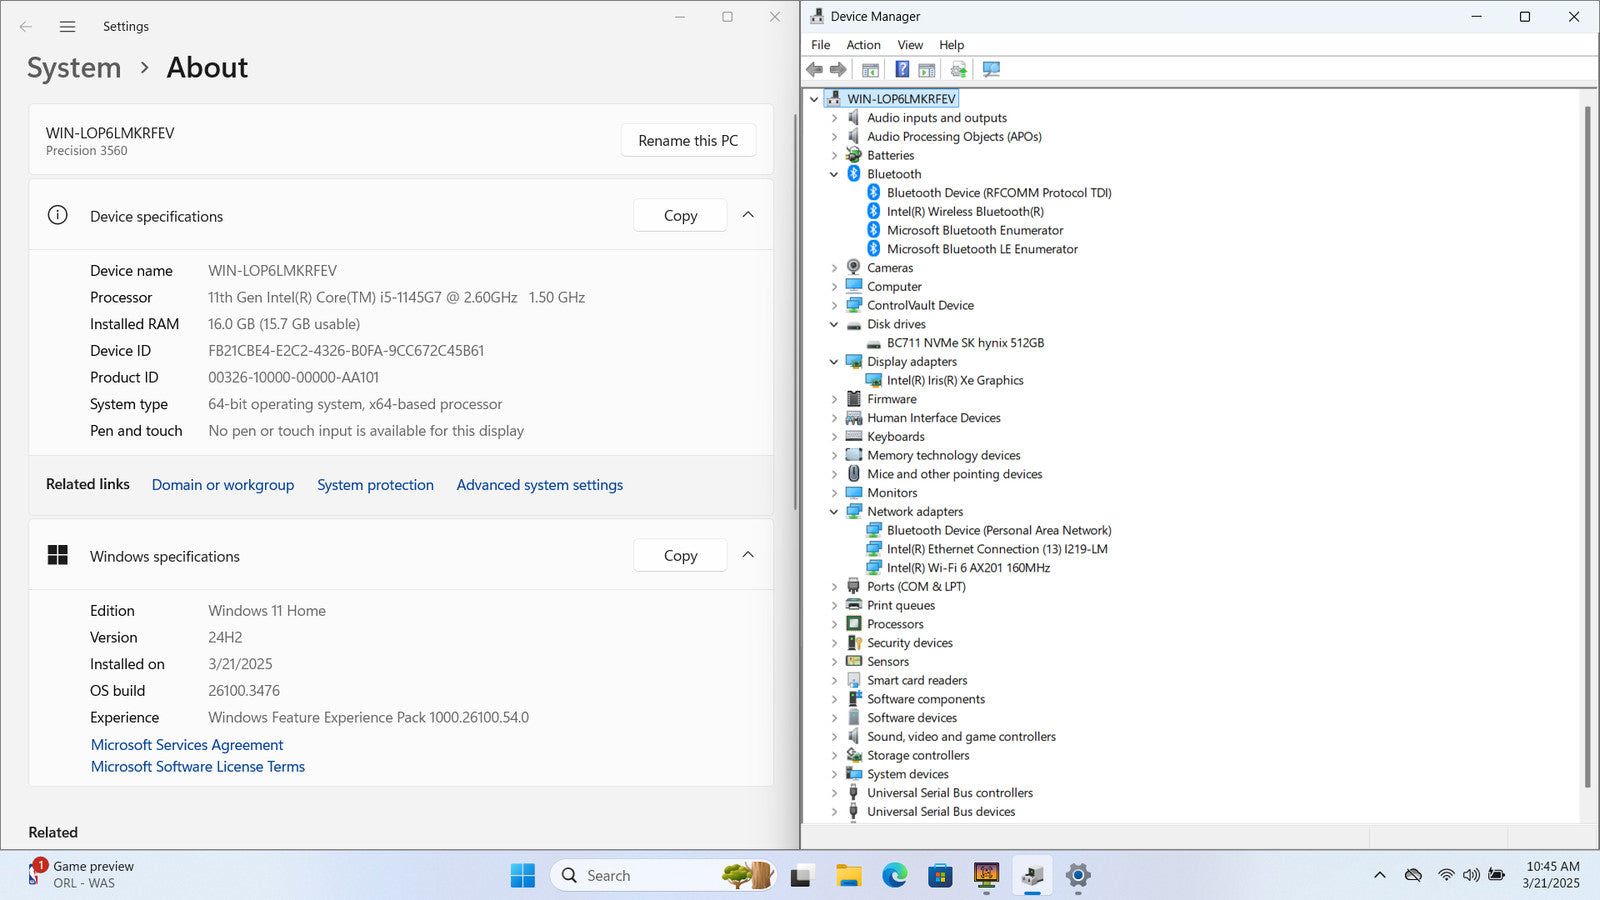
Task: Toggle the Show/Hide Action Pane toolbar icon
Action: [927, 69]
